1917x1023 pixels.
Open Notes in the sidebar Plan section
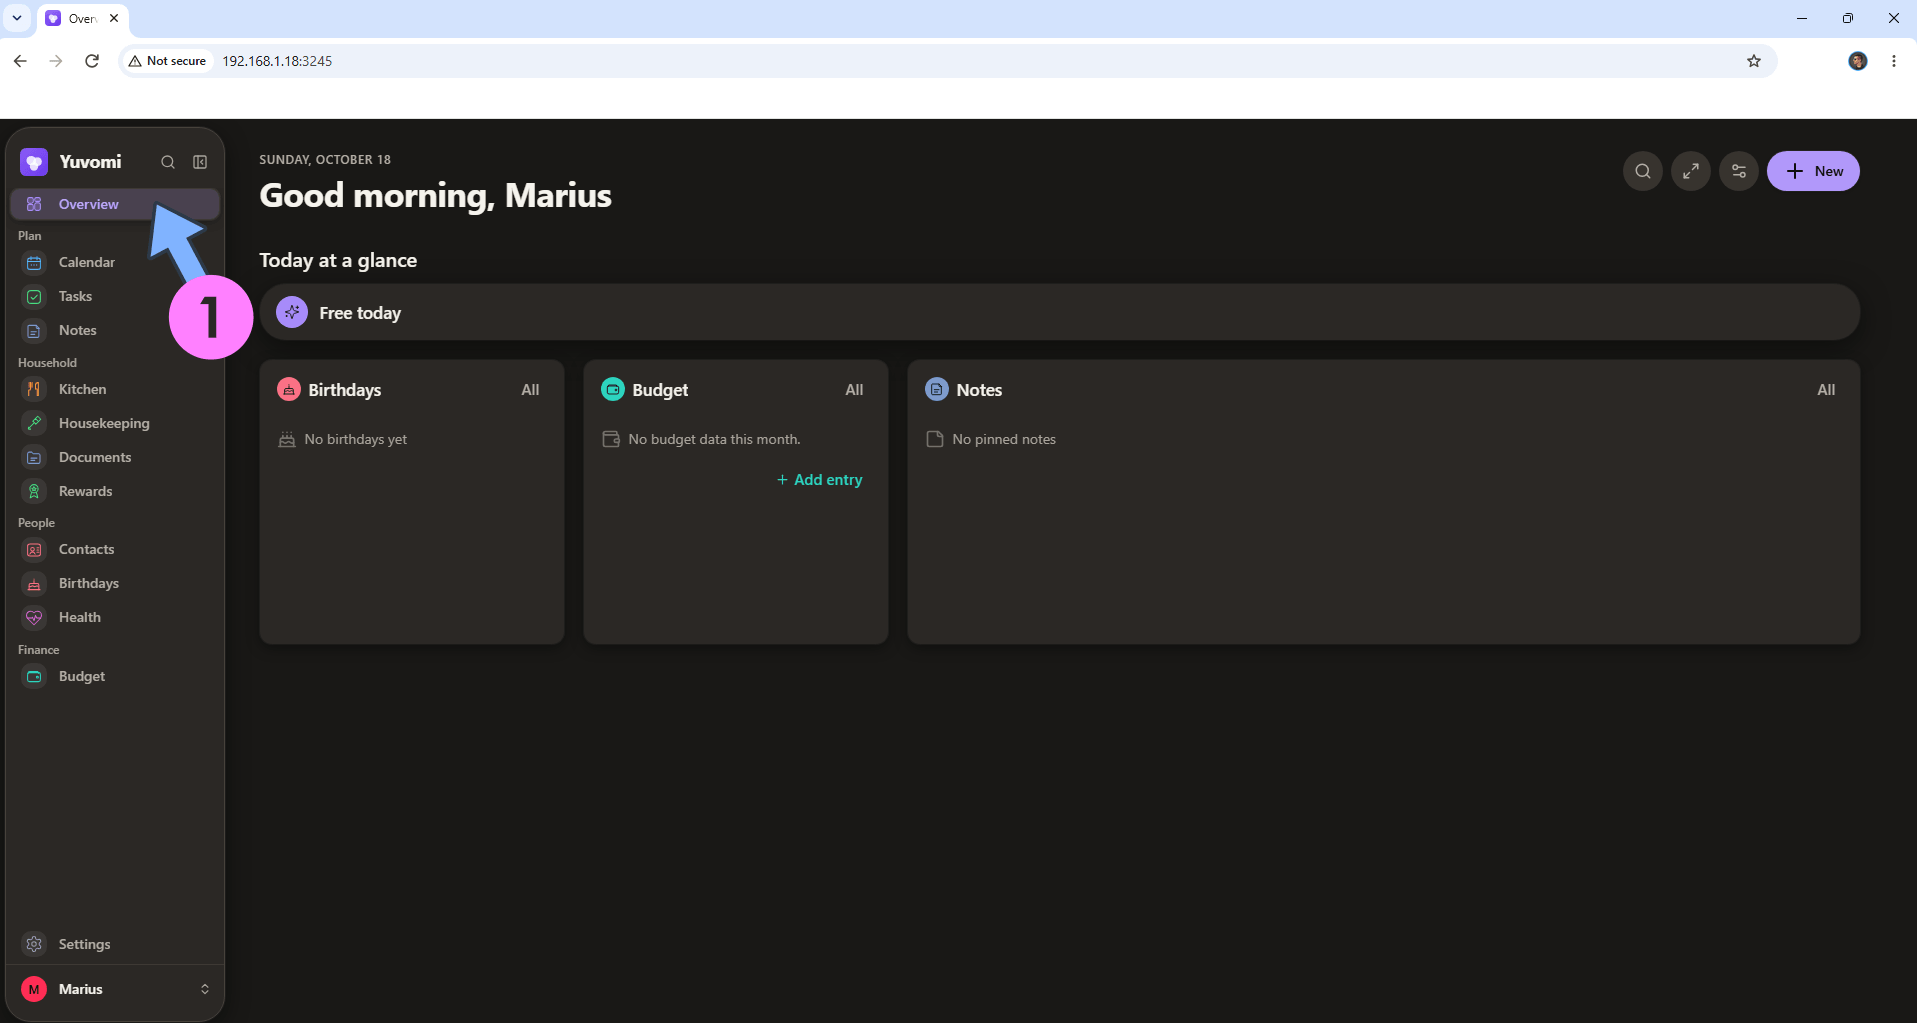click(x=115, y=330)
